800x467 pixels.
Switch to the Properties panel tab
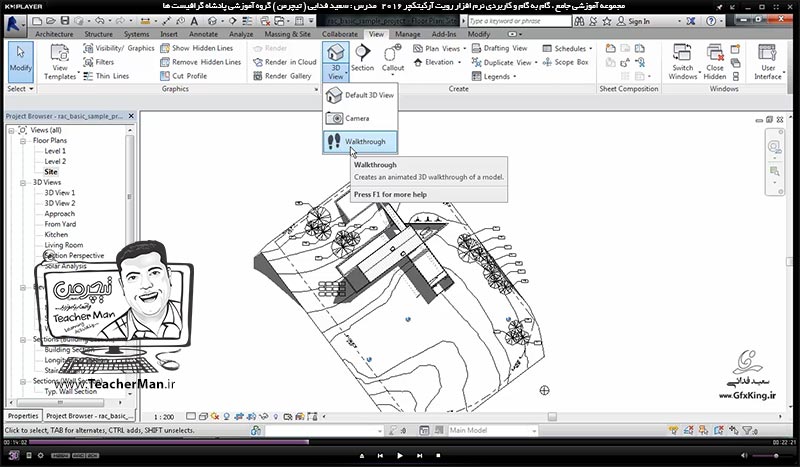coord(23,416)
